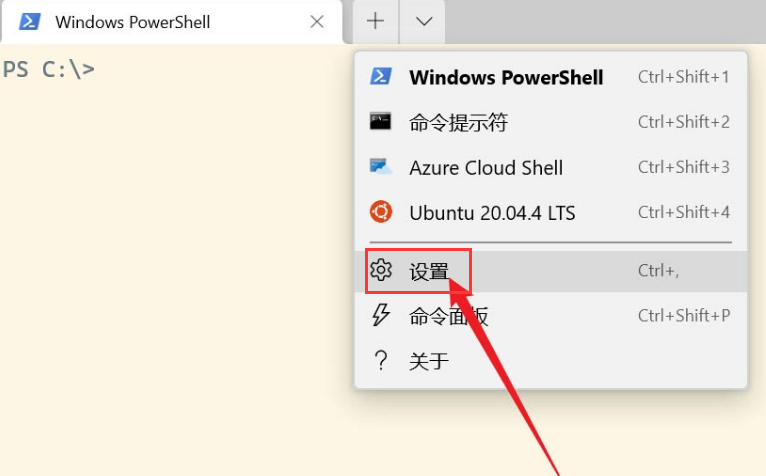Open 设置 from the dropdown menu

[x=430, y=271]
